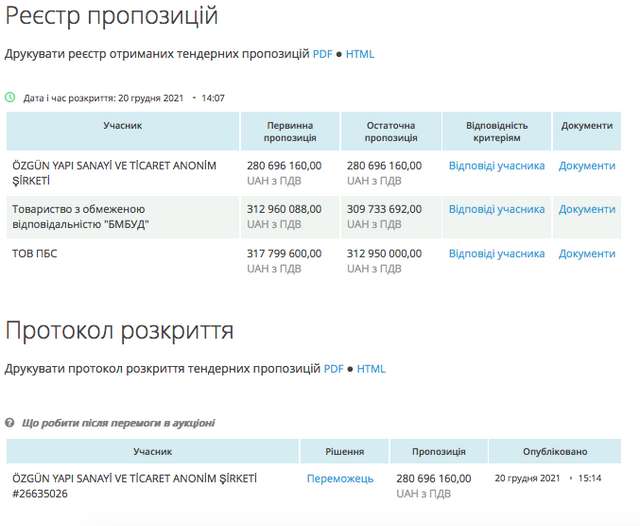Viewport: 640px width, 526px height.
Task: View Відповіді учасника for ÖZGÜN YAPI
Action: (496, 166)
